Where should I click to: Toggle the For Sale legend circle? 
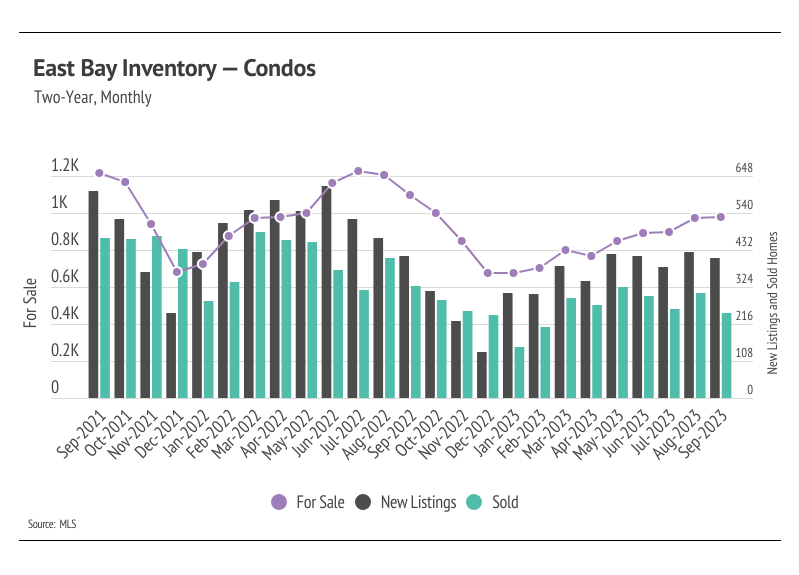tap(279, 502)
